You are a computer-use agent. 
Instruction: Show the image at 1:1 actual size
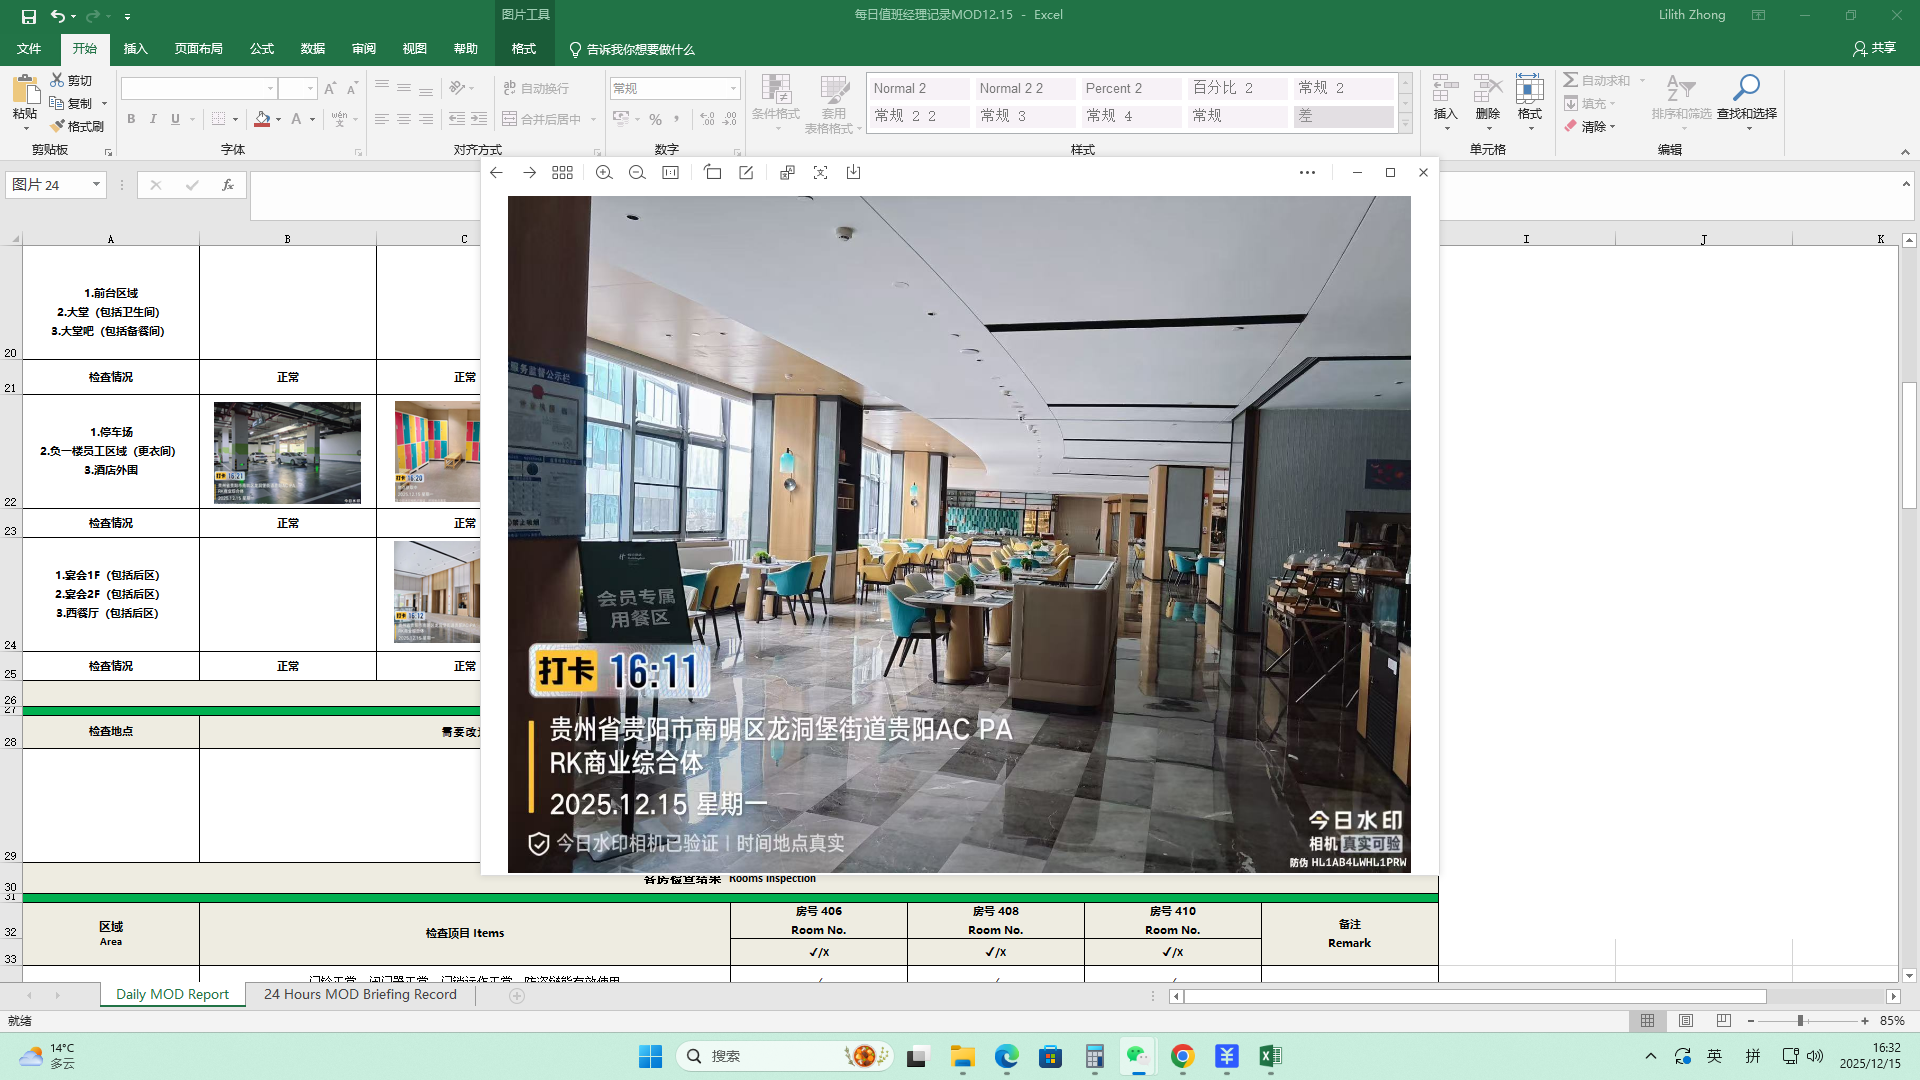click(x=671, y=173)
